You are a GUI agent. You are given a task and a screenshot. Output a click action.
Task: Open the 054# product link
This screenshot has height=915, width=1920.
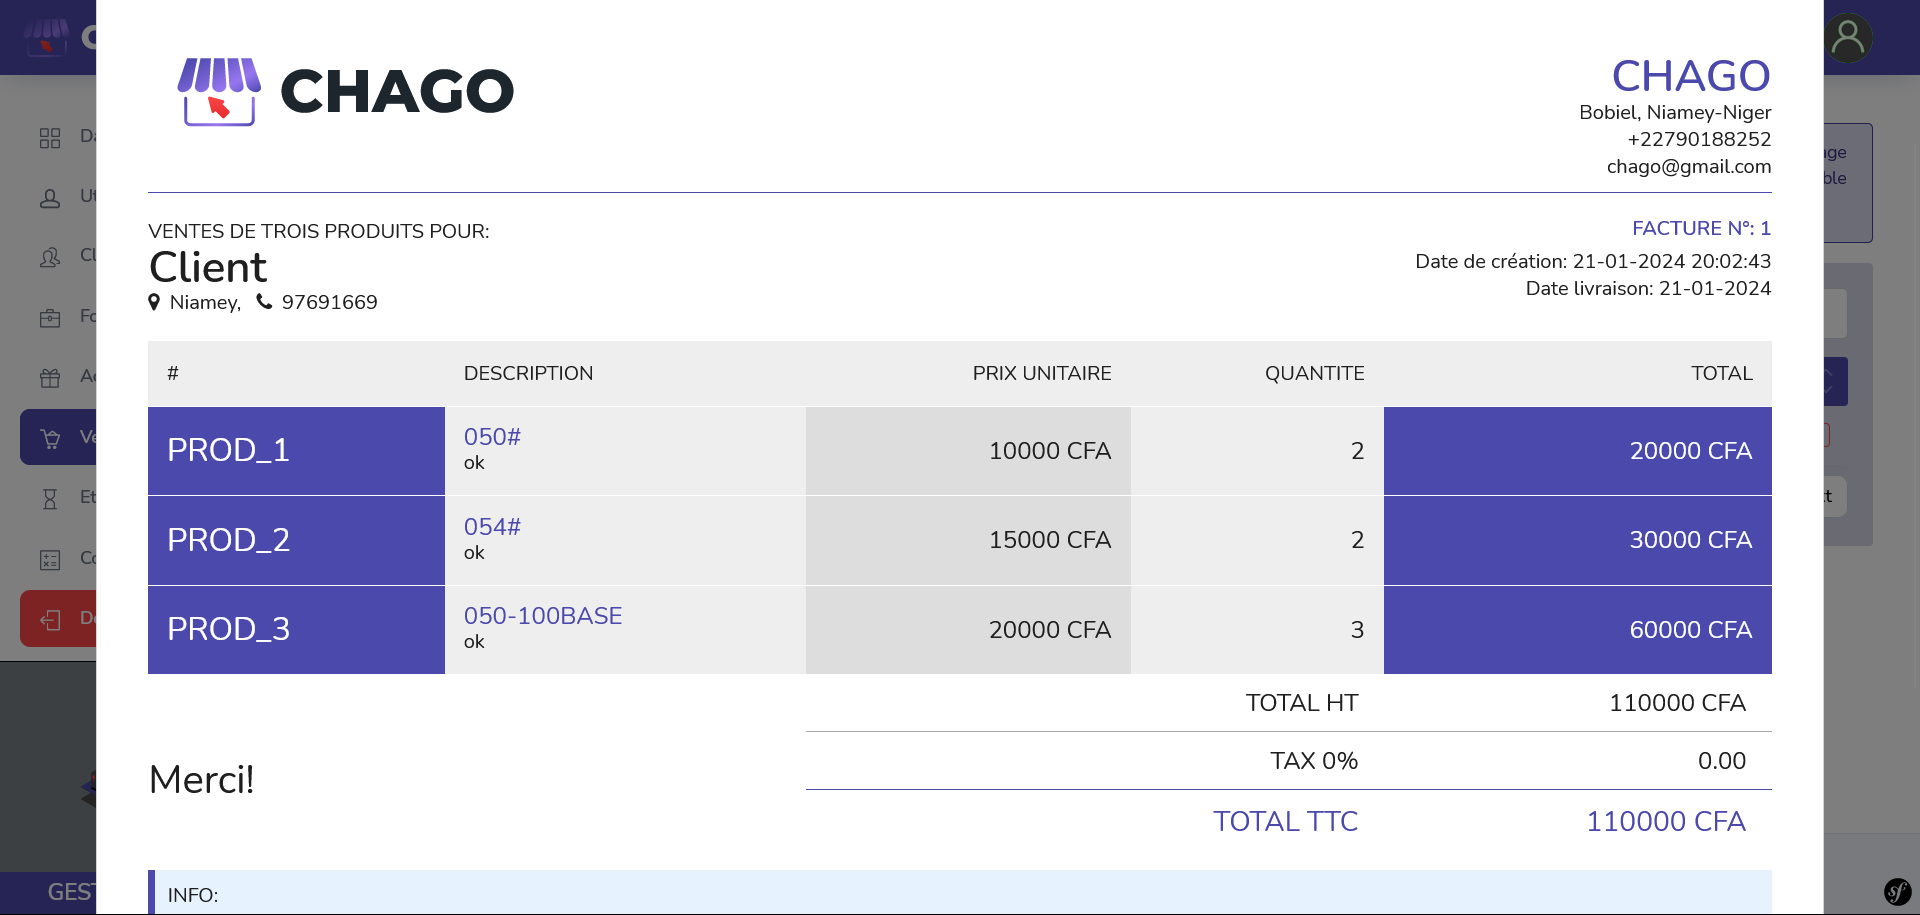tap(492, 527)
